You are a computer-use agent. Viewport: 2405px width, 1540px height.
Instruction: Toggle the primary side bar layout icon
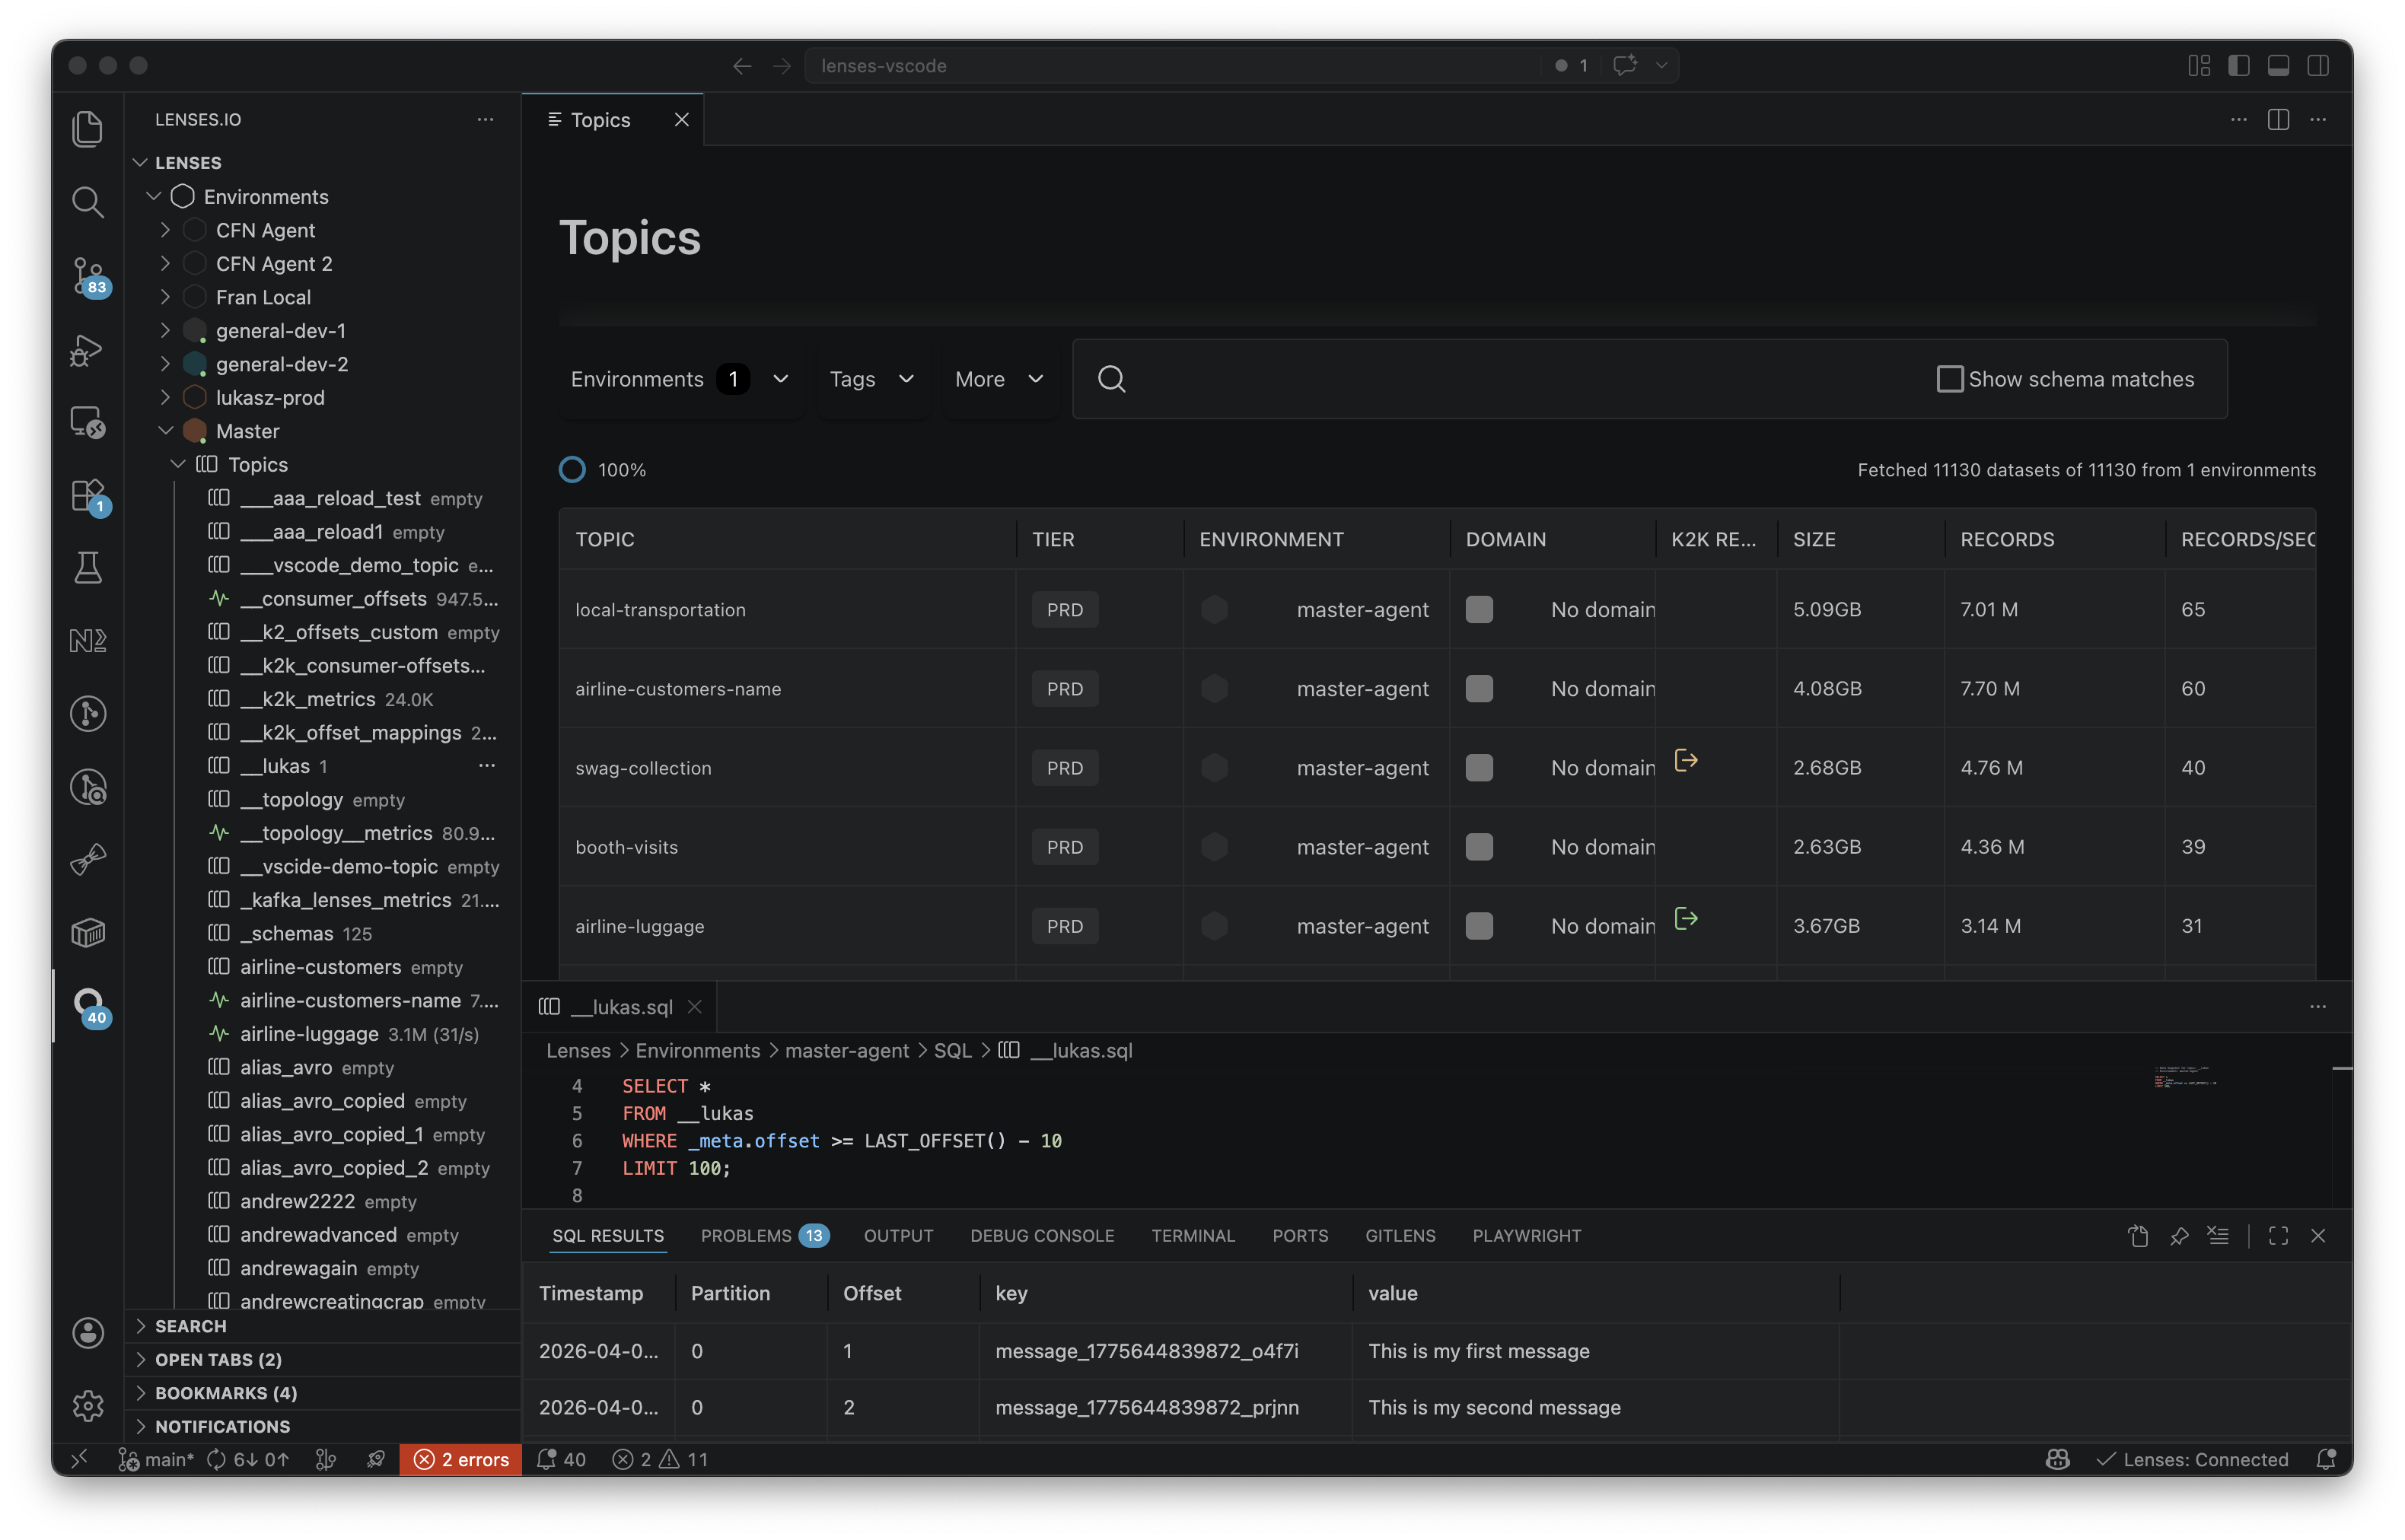click(x=2238, y=65)
